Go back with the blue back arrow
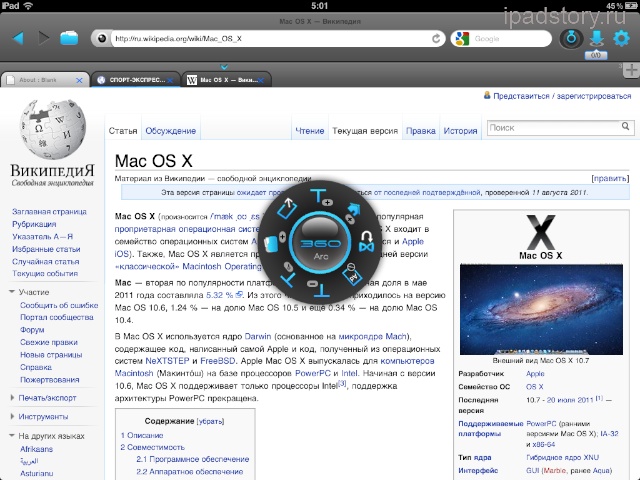Image resolution: width=640 pixels, height=480 pixels. [19, 38]
